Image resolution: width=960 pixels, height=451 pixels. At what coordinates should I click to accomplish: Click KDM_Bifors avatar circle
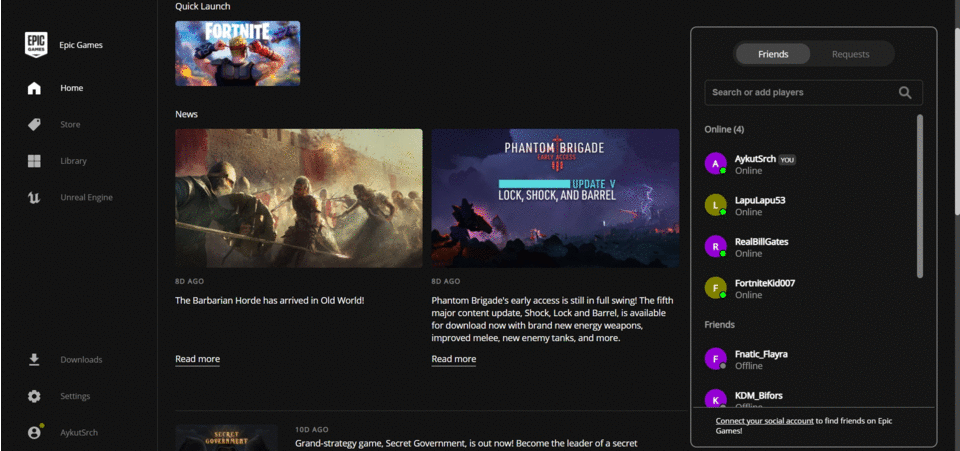coord(716,398)
